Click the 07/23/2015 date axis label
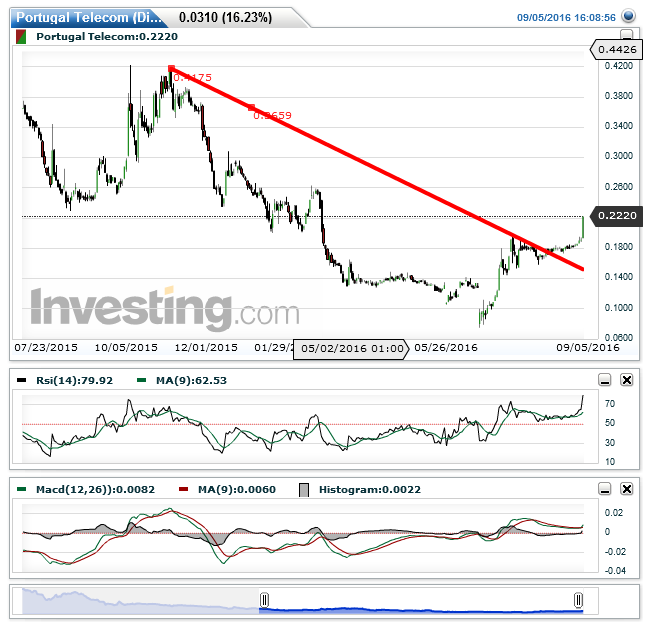Image resolution: width=650 pixels, height=627 pixels. [46, 347]
